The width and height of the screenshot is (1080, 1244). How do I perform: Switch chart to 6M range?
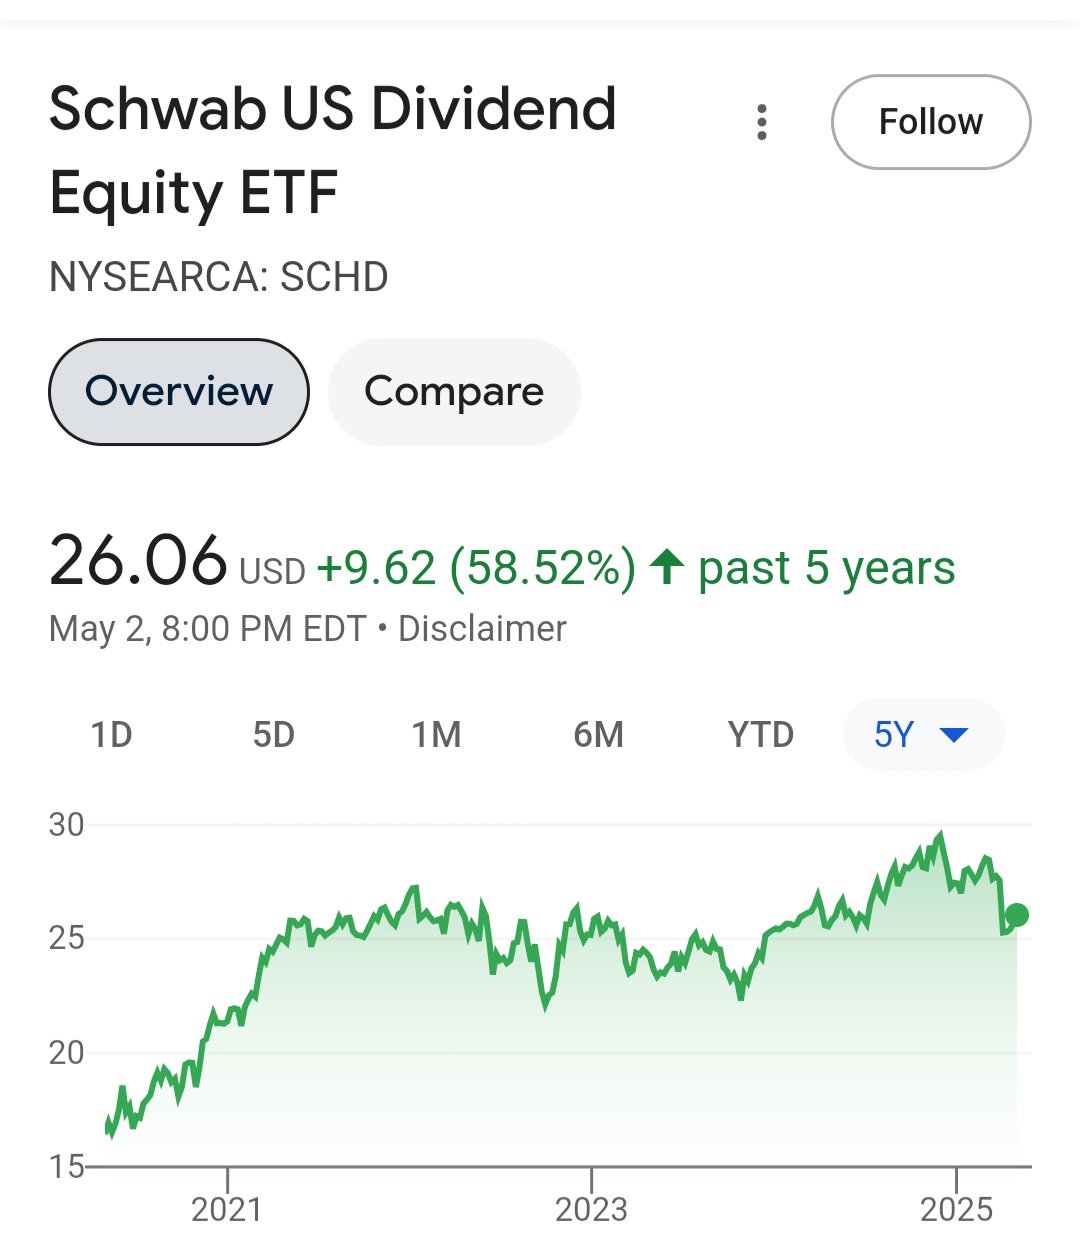click(598, 735)
